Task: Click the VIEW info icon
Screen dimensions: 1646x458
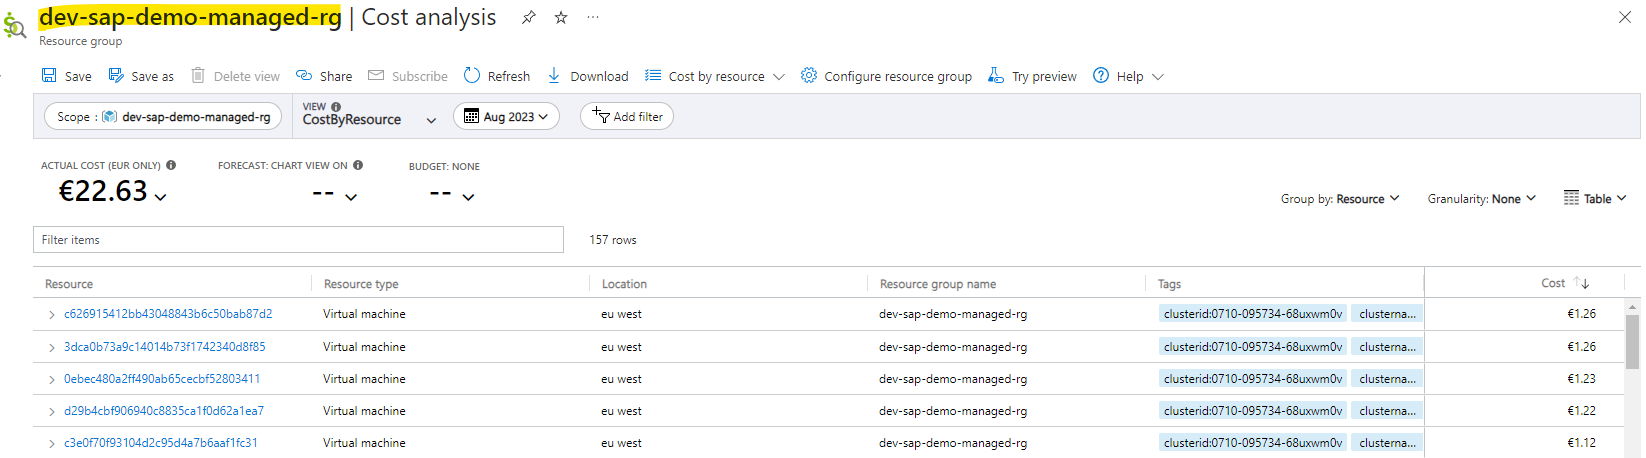Action: coord(336,107)
